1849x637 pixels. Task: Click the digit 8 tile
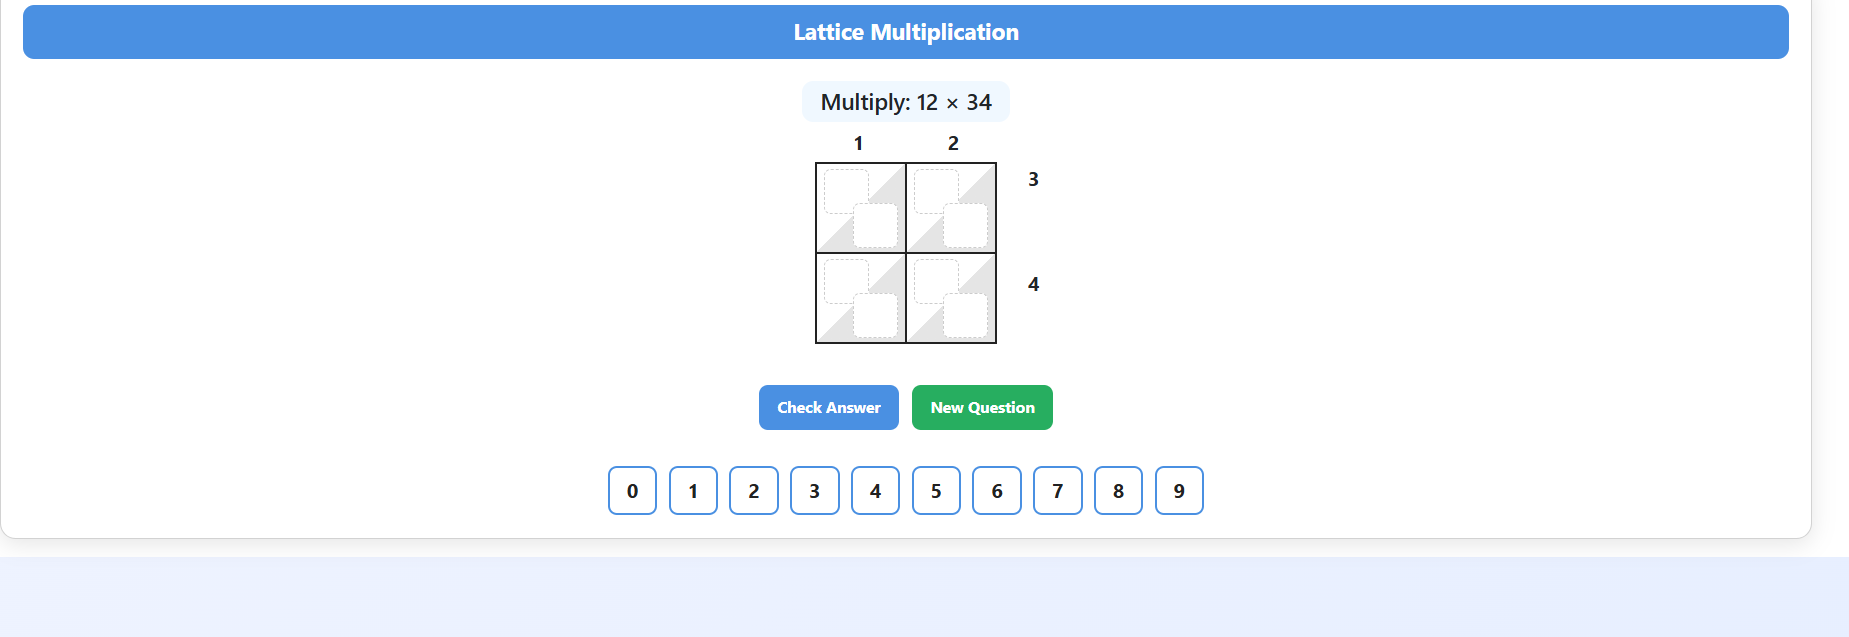(x=1118, y=491)
